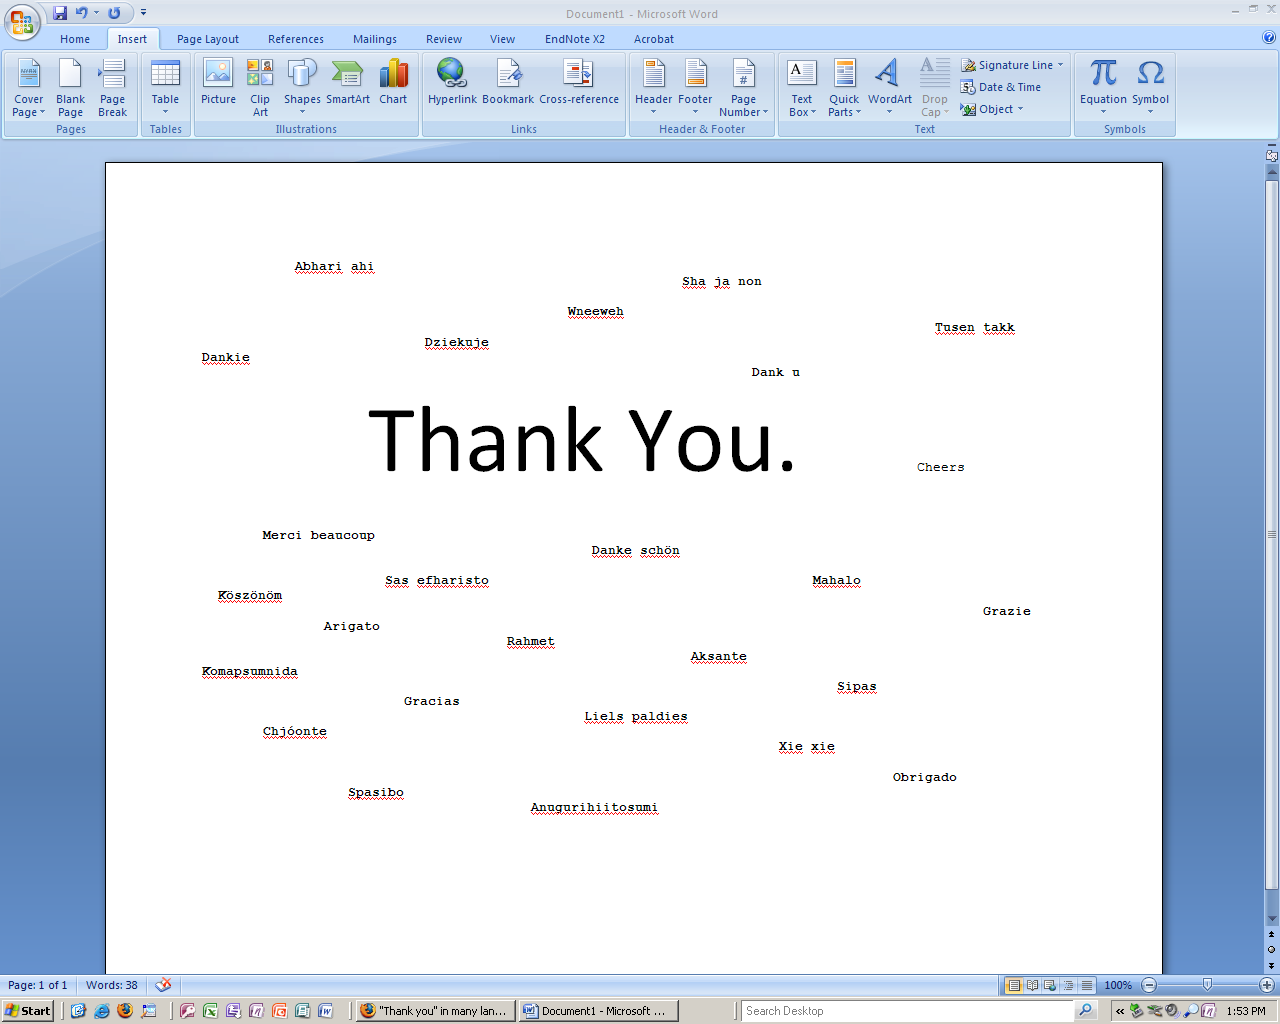
Task: Open the Symbol menu
Action: point(1150,88)
